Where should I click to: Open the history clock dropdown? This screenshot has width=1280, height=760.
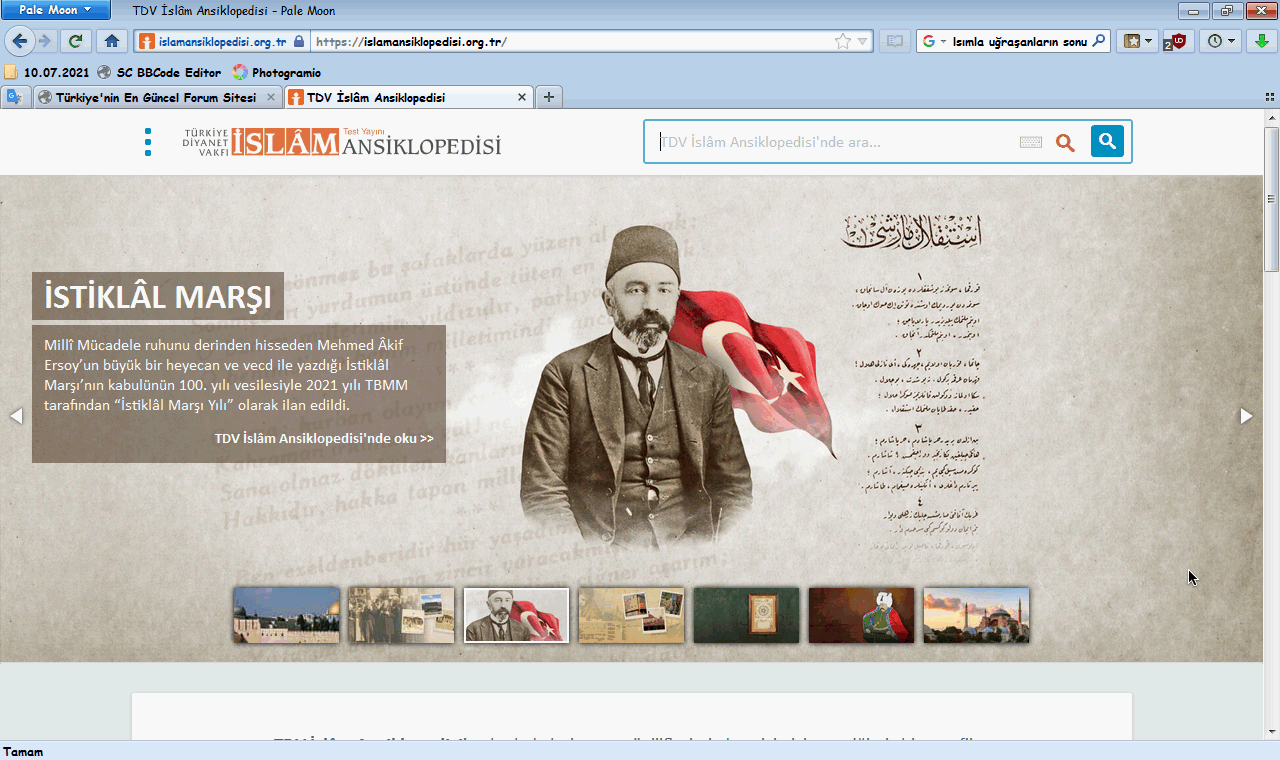pyautogui.click(x=1220, y=41)
